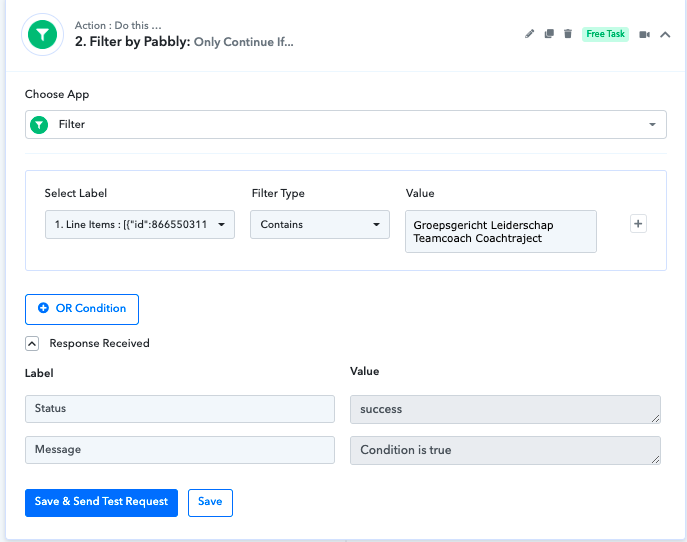Image resolution: width=687 pixels, height=542 pixels.
Task: Click the Action : Do this text
Action: click(x=118, y=25)
